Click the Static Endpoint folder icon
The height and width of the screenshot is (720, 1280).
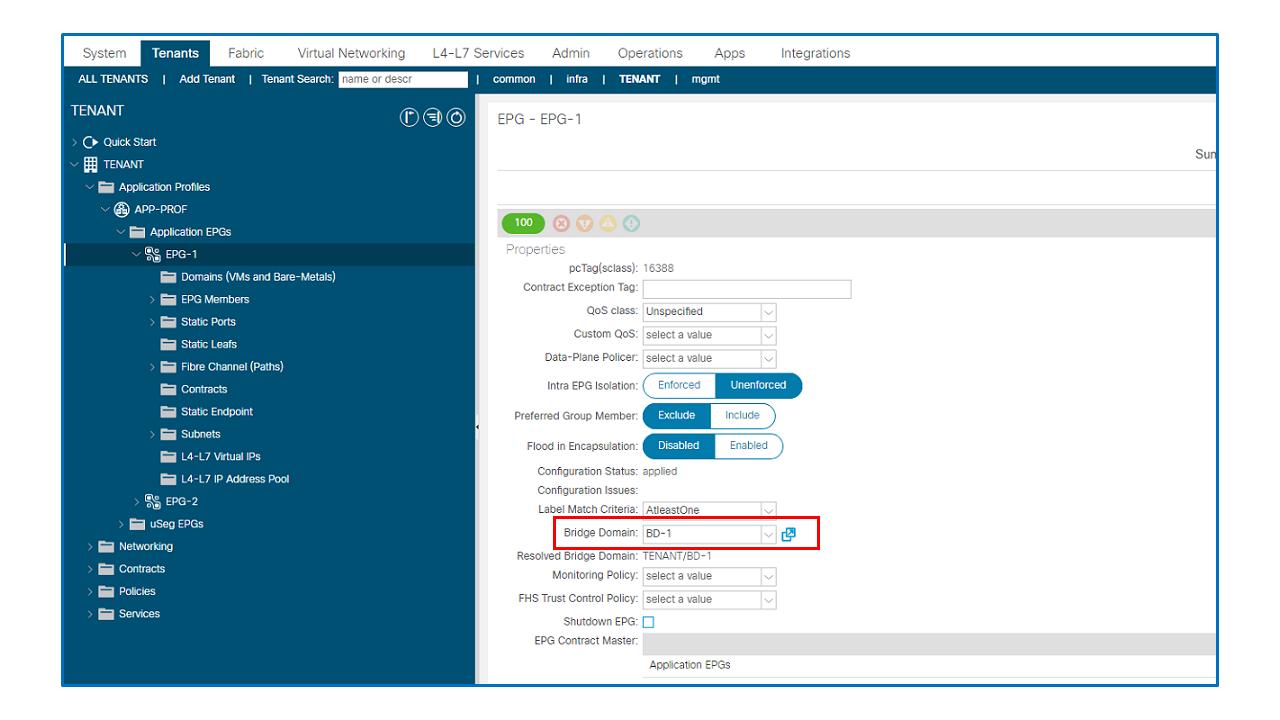point(168,412)
